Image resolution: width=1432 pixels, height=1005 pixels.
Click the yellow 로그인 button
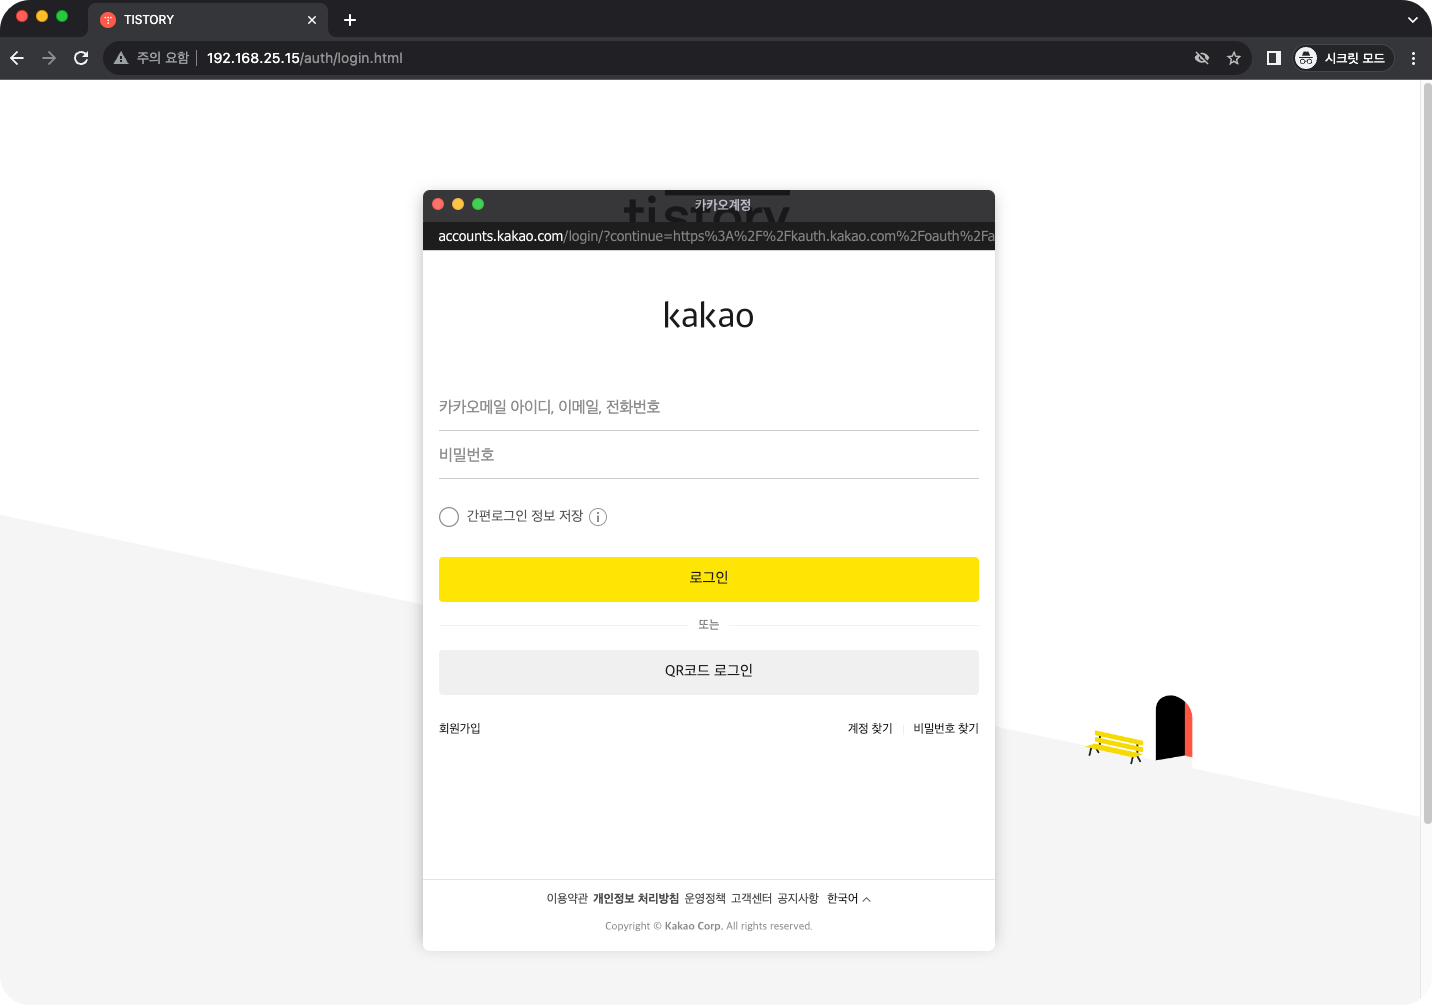[709, 579]
